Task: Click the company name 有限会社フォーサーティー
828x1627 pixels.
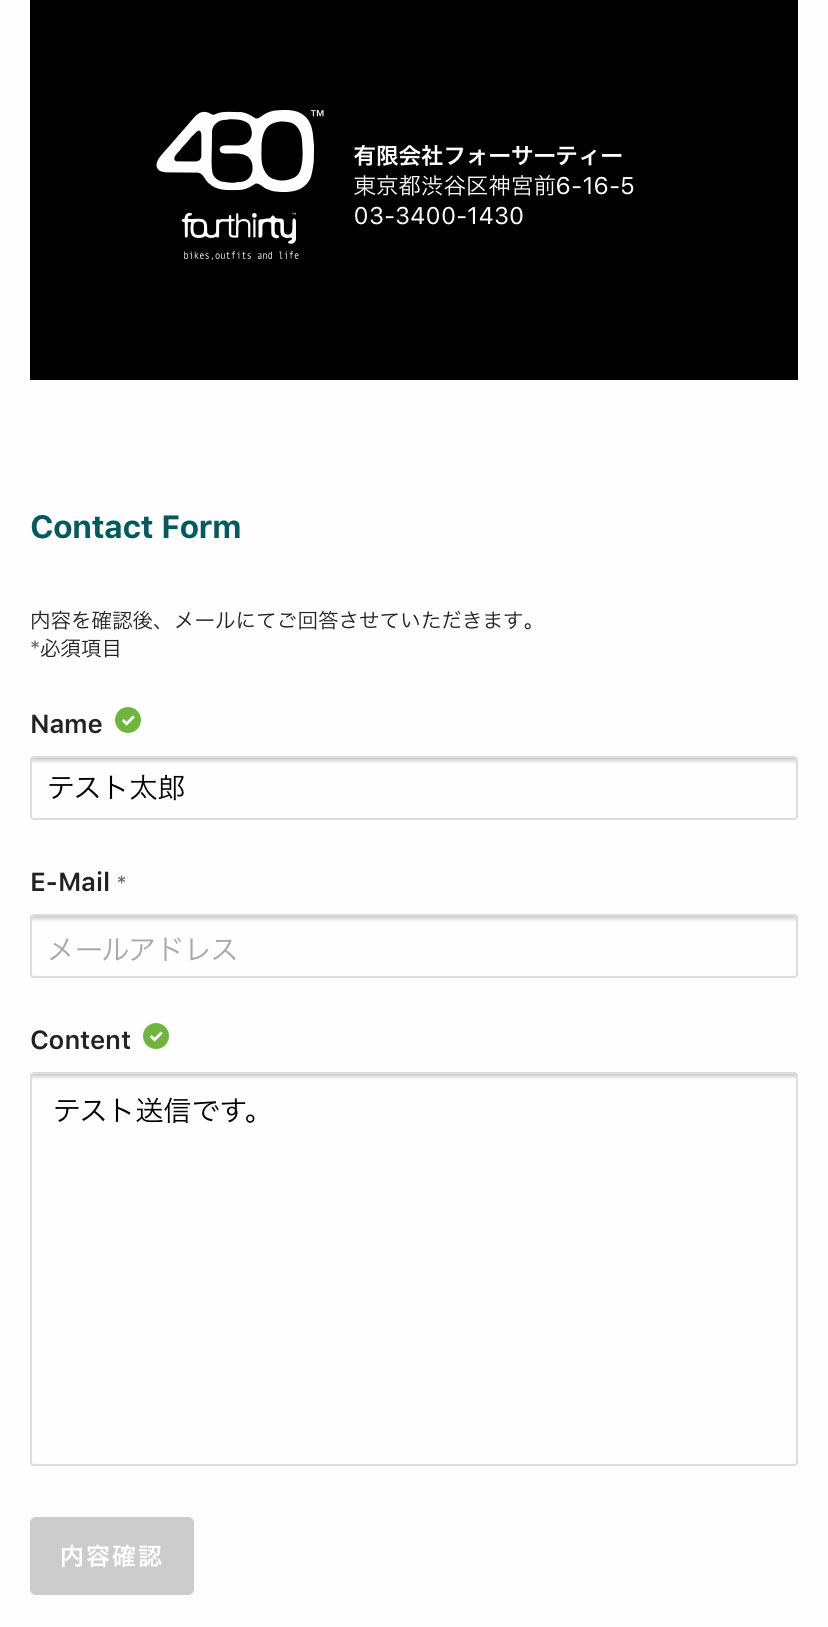Action: pos(488,156)
